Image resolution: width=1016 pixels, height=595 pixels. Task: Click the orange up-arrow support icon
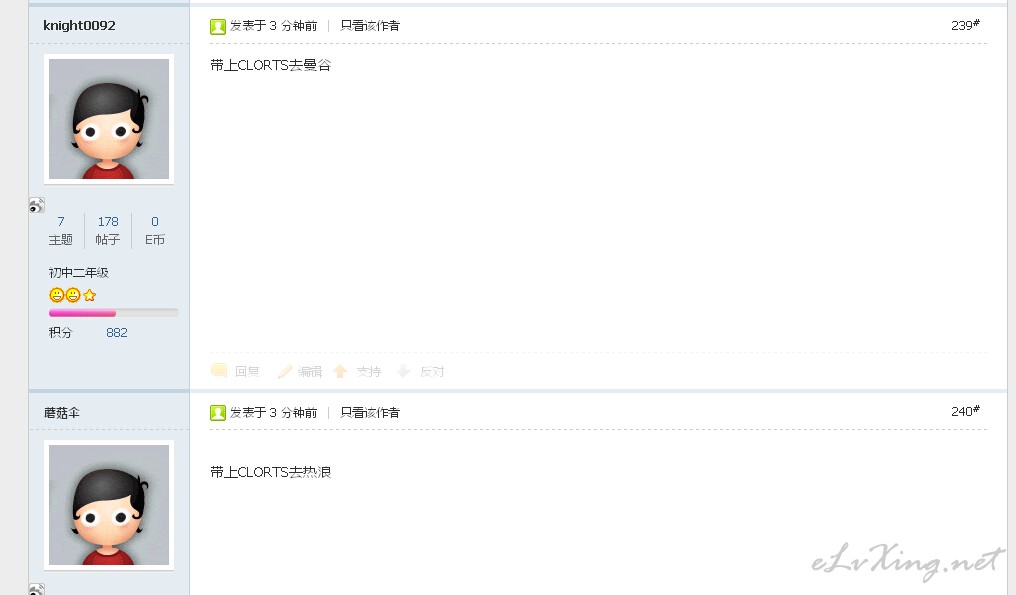click(x=340, y=371)
